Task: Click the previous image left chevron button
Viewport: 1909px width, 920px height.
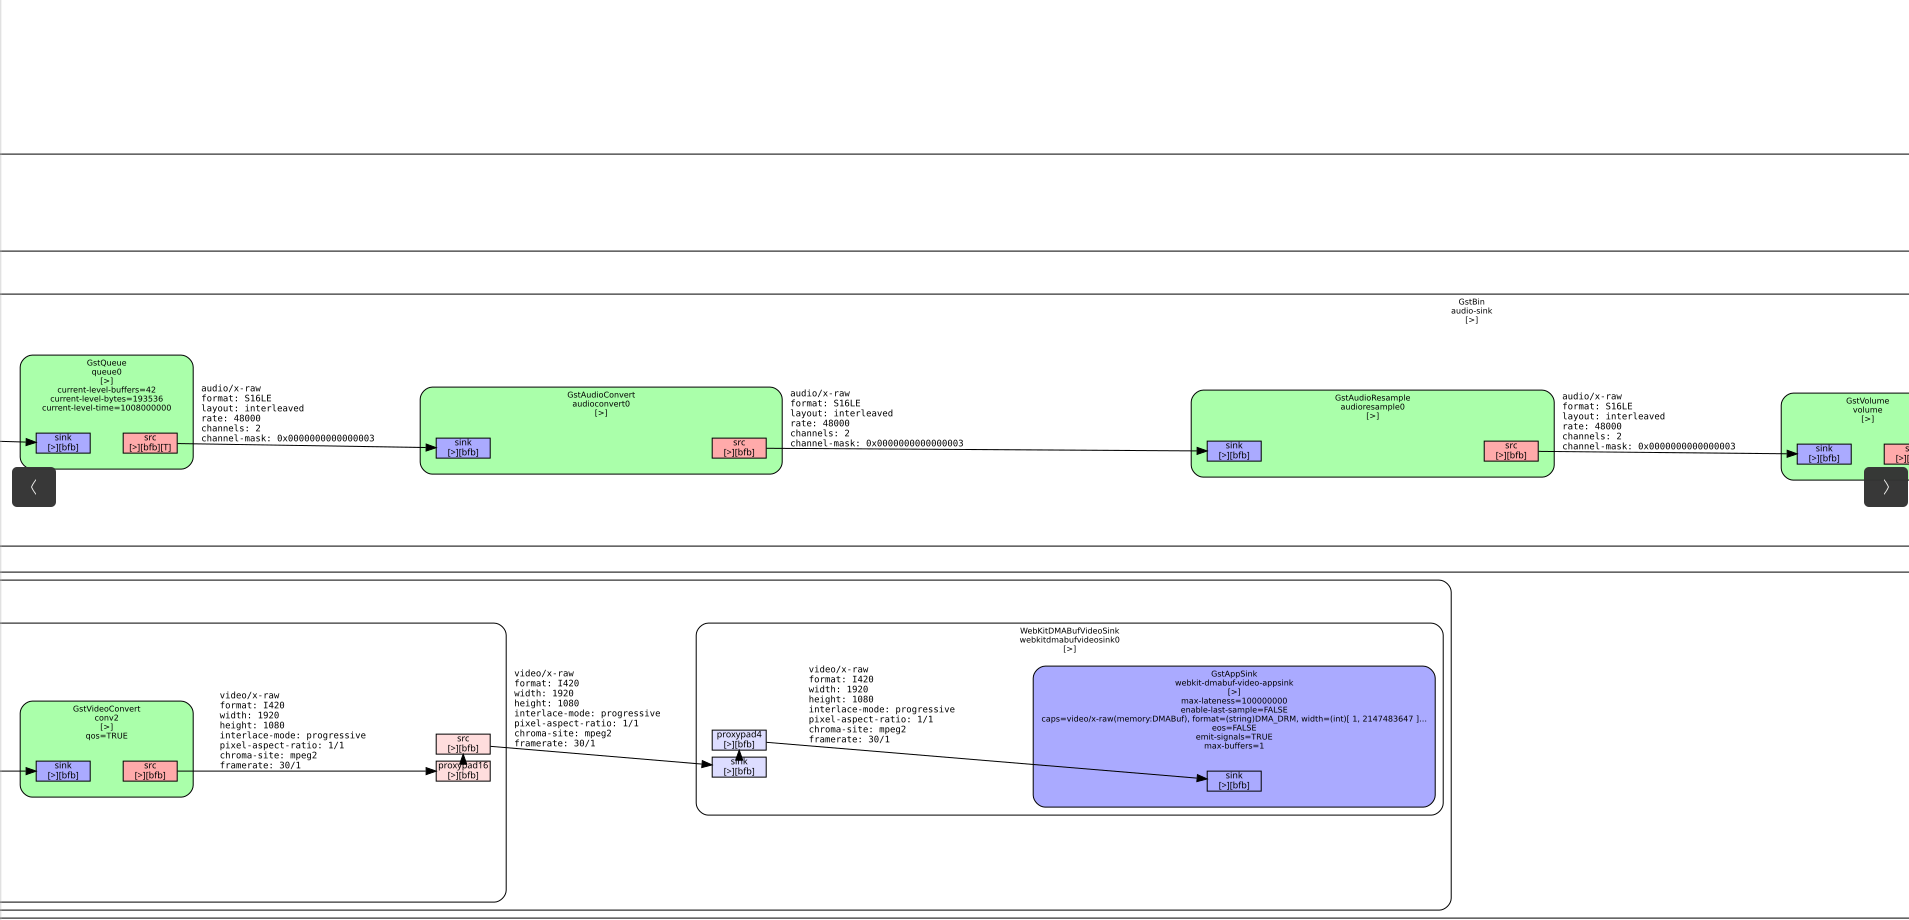Action: [34, 487]
